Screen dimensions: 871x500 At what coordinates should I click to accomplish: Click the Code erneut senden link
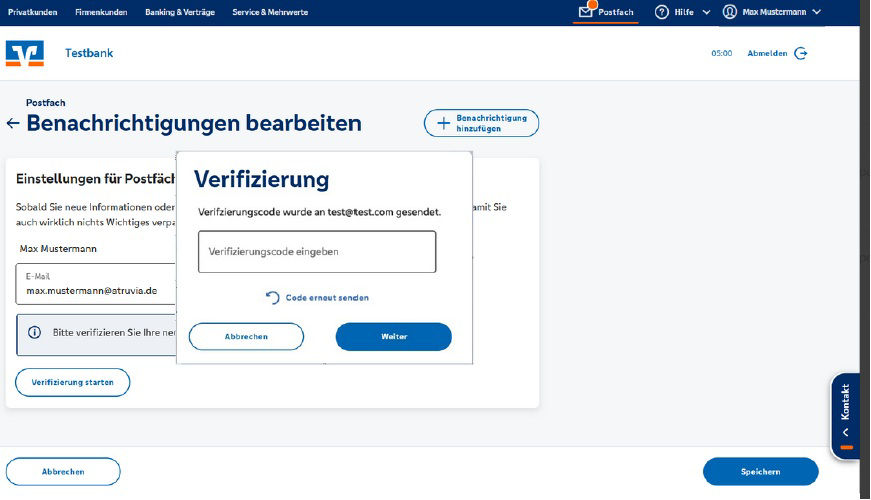[x=327, y=298]
